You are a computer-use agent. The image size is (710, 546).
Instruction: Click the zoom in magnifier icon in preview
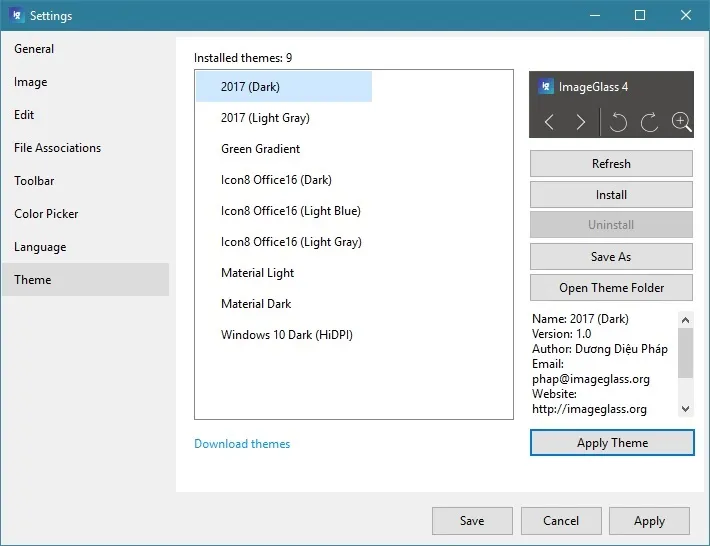coord(681,122)
